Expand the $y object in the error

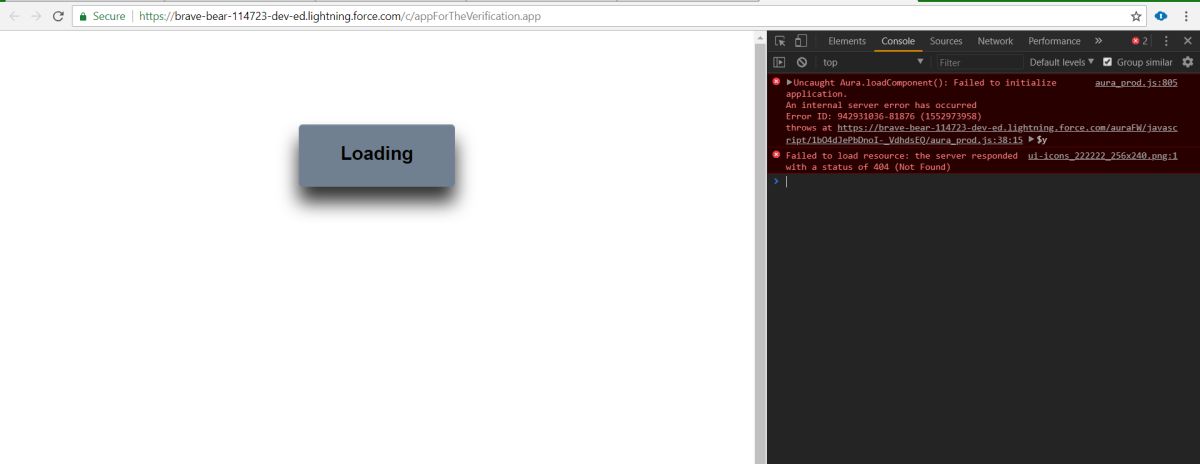click(x=1031, y=140)
